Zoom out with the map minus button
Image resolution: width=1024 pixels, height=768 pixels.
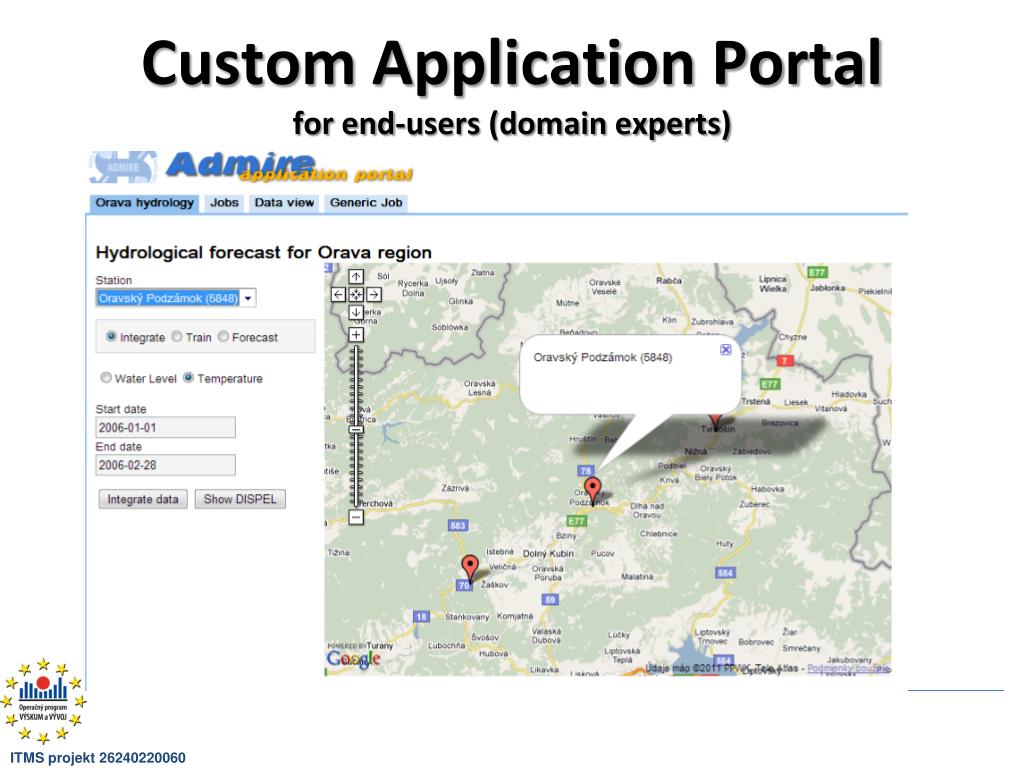click(356, 517)
